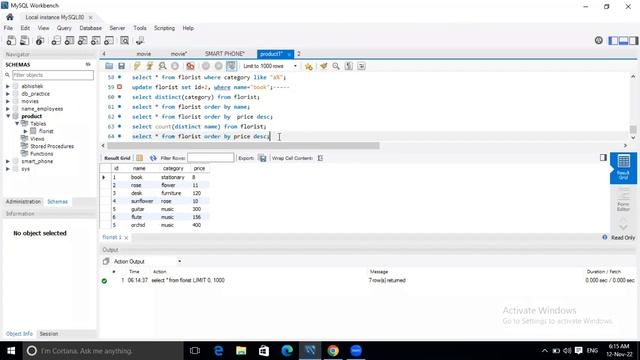Select Result Grid side button
640x360 pixels.
click(623, 168)
